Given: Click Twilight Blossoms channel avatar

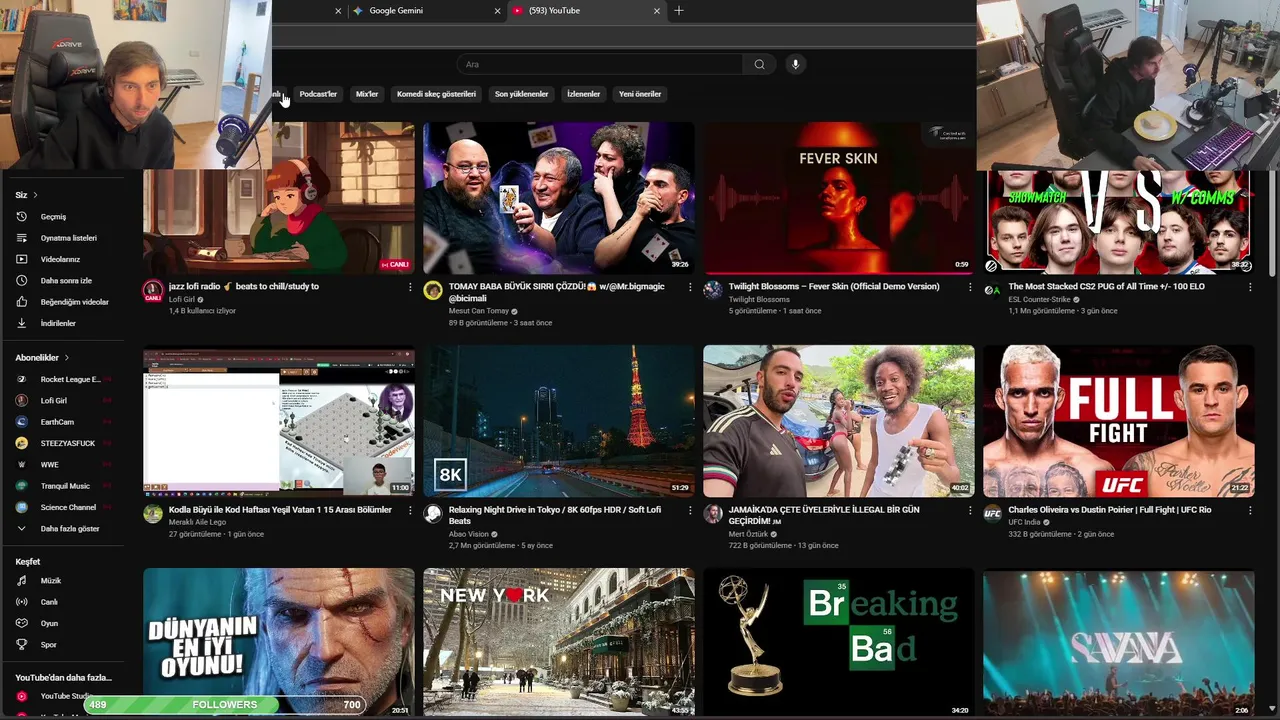Looking at the screenshot, I should click(x=713, y=291).
